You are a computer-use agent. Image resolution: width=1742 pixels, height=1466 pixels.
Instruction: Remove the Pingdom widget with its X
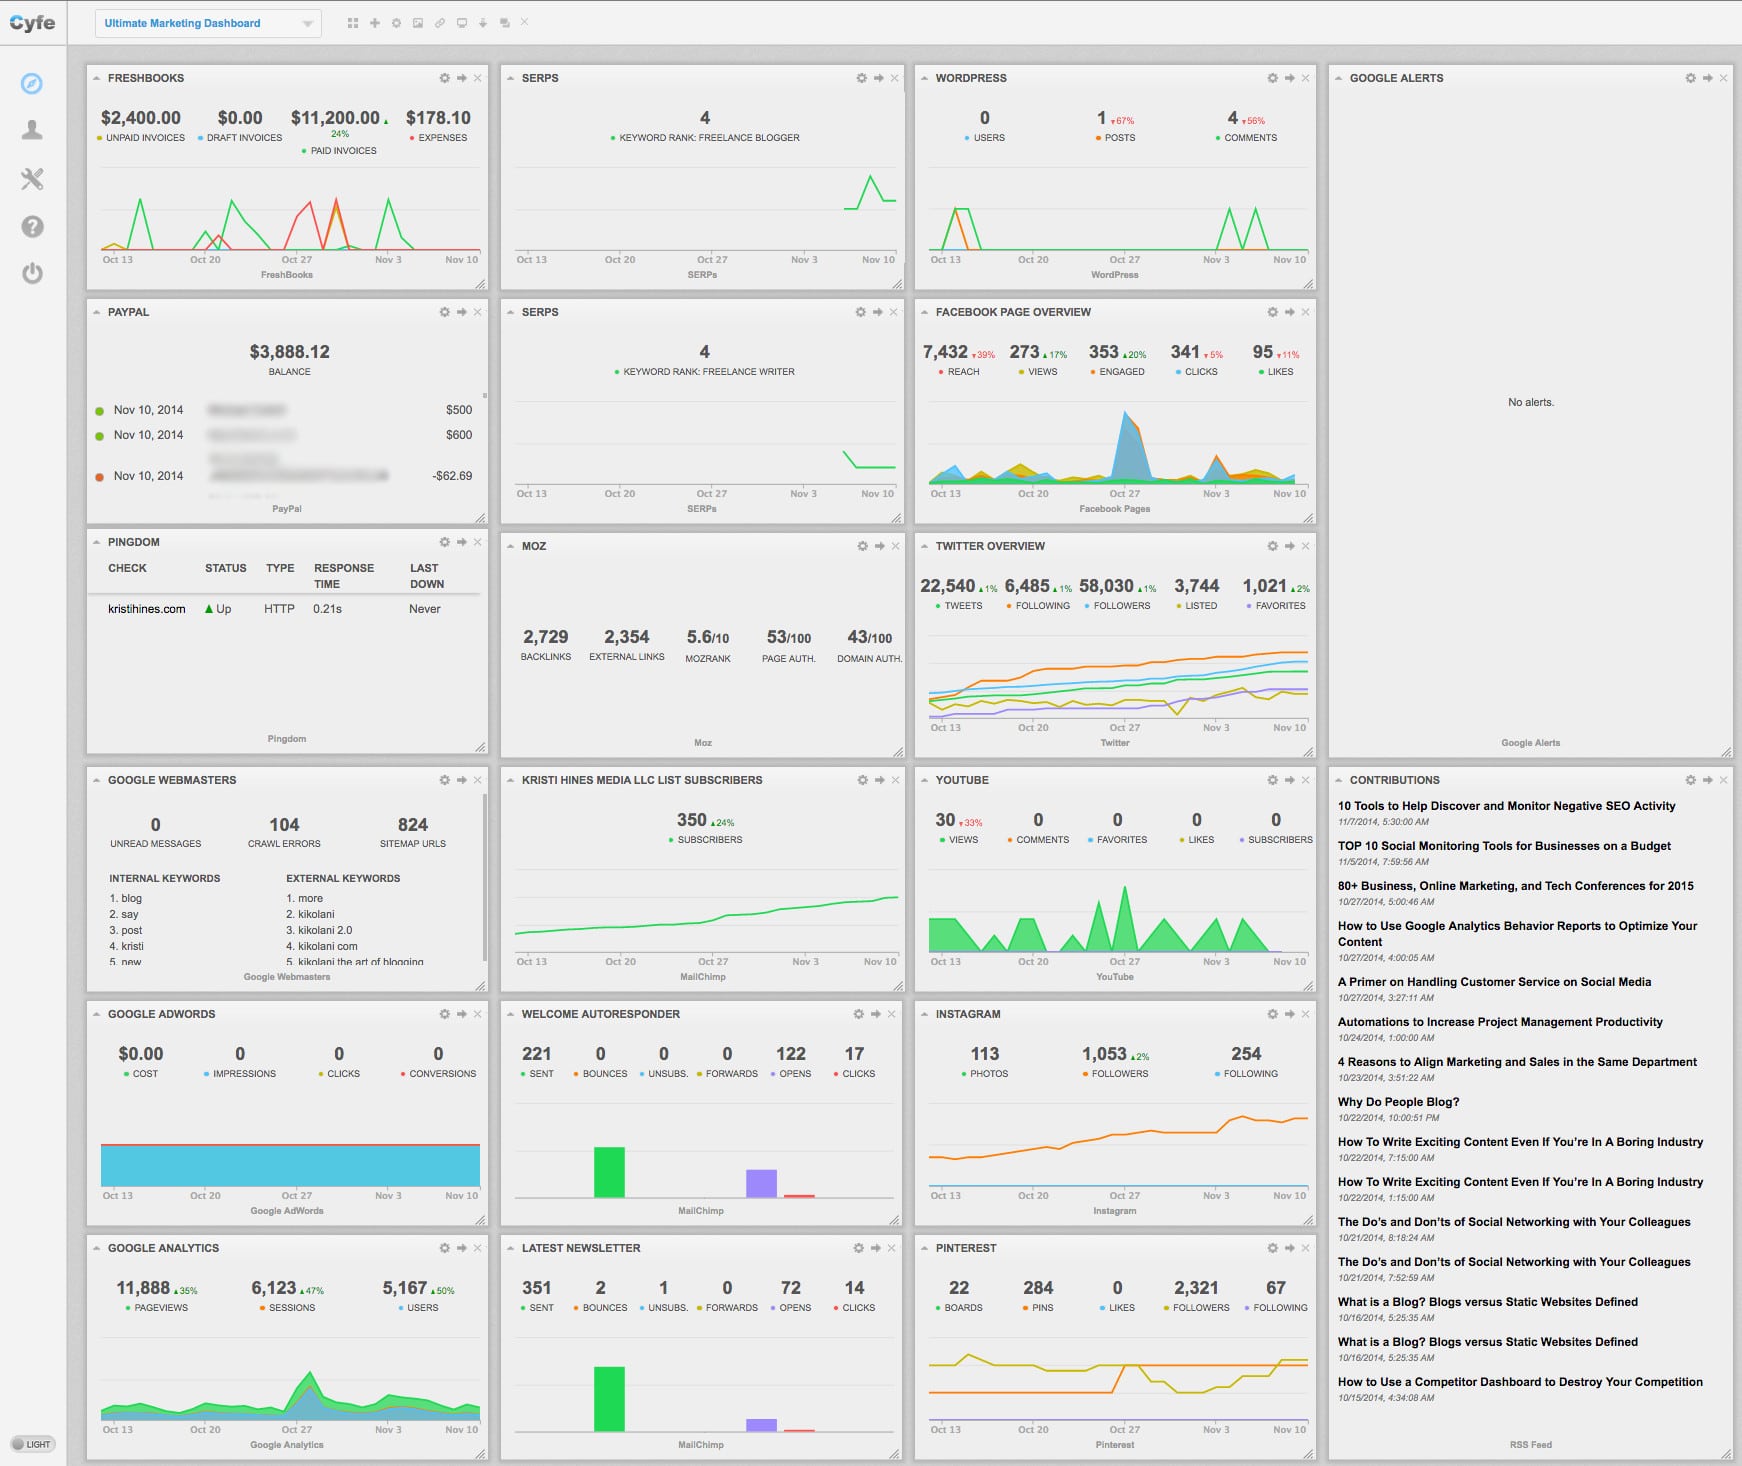(x=478, y=542)
